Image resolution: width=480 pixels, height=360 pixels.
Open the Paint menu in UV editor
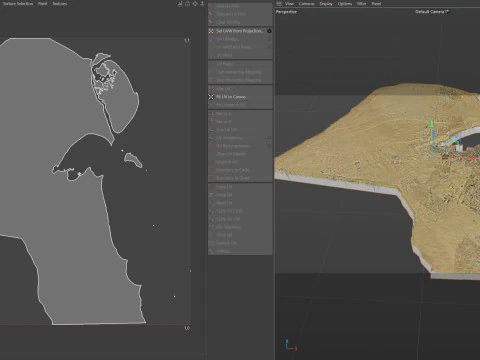(x=42, y=4)
